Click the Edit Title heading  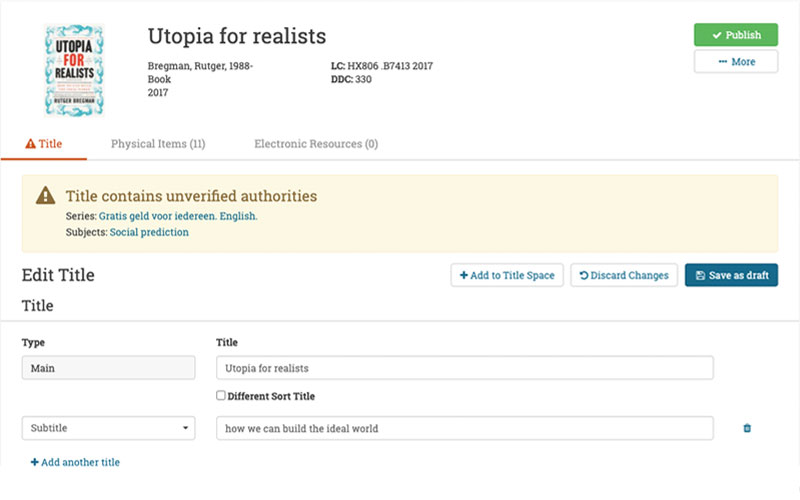point(58,275)
